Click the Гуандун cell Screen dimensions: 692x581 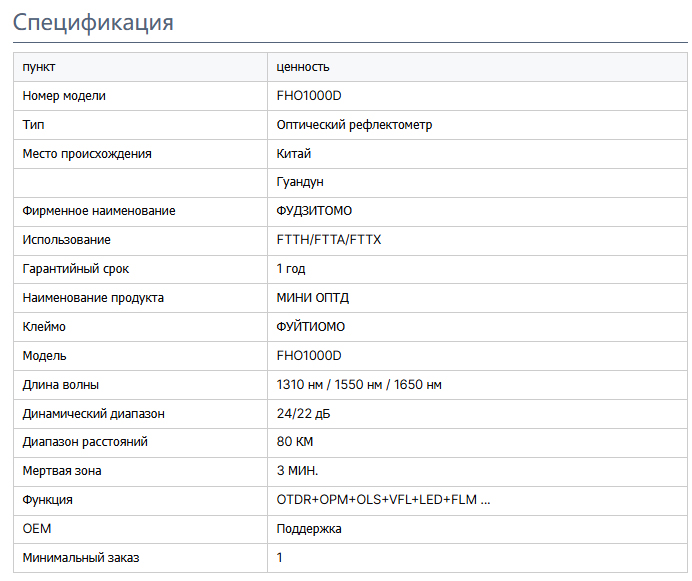click(x=300, y=182)
